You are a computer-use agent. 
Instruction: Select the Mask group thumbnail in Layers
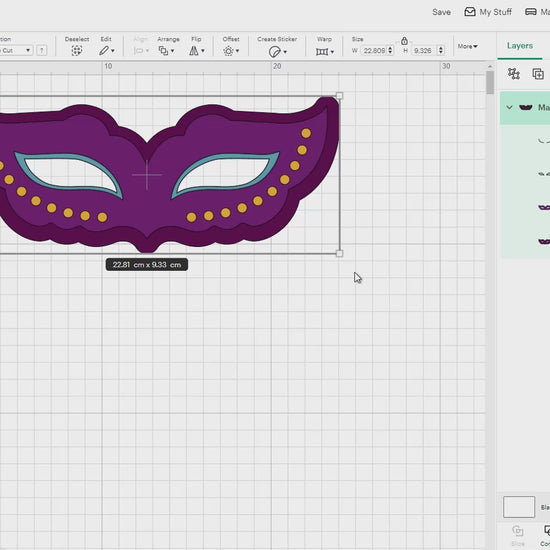(x=525, y=107)
